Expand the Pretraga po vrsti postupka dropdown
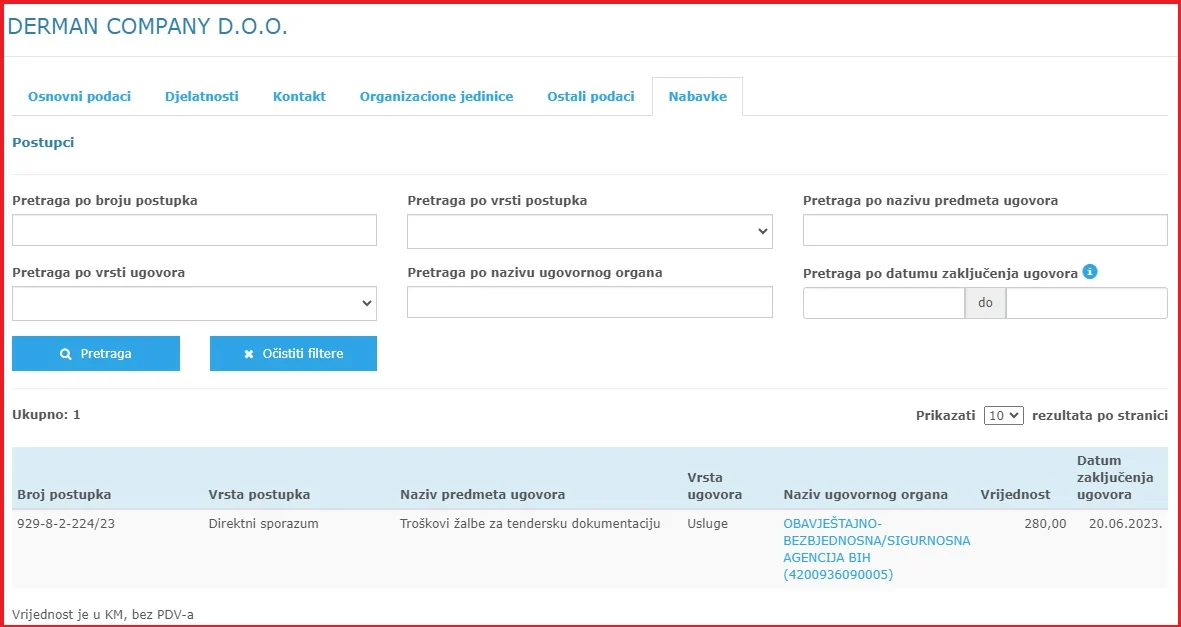This screenshot has height=627, width=1181. [590, 231]
